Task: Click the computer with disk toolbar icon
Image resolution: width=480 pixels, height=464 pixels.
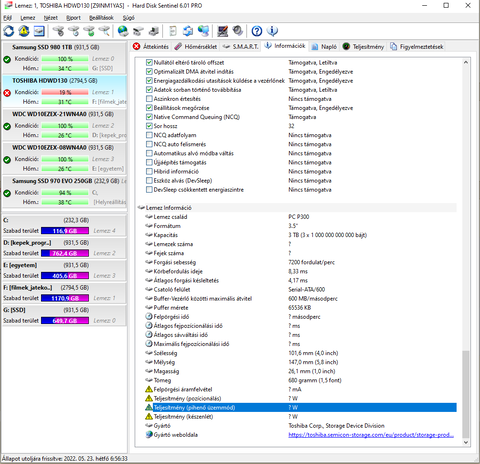Action: coord(154,31)
